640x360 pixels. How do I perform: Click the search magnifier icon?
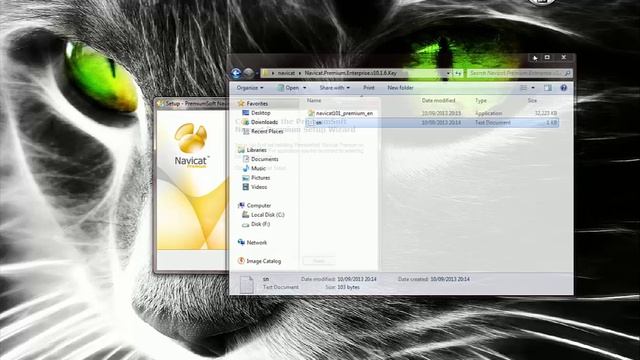click(x=567, y=73)
